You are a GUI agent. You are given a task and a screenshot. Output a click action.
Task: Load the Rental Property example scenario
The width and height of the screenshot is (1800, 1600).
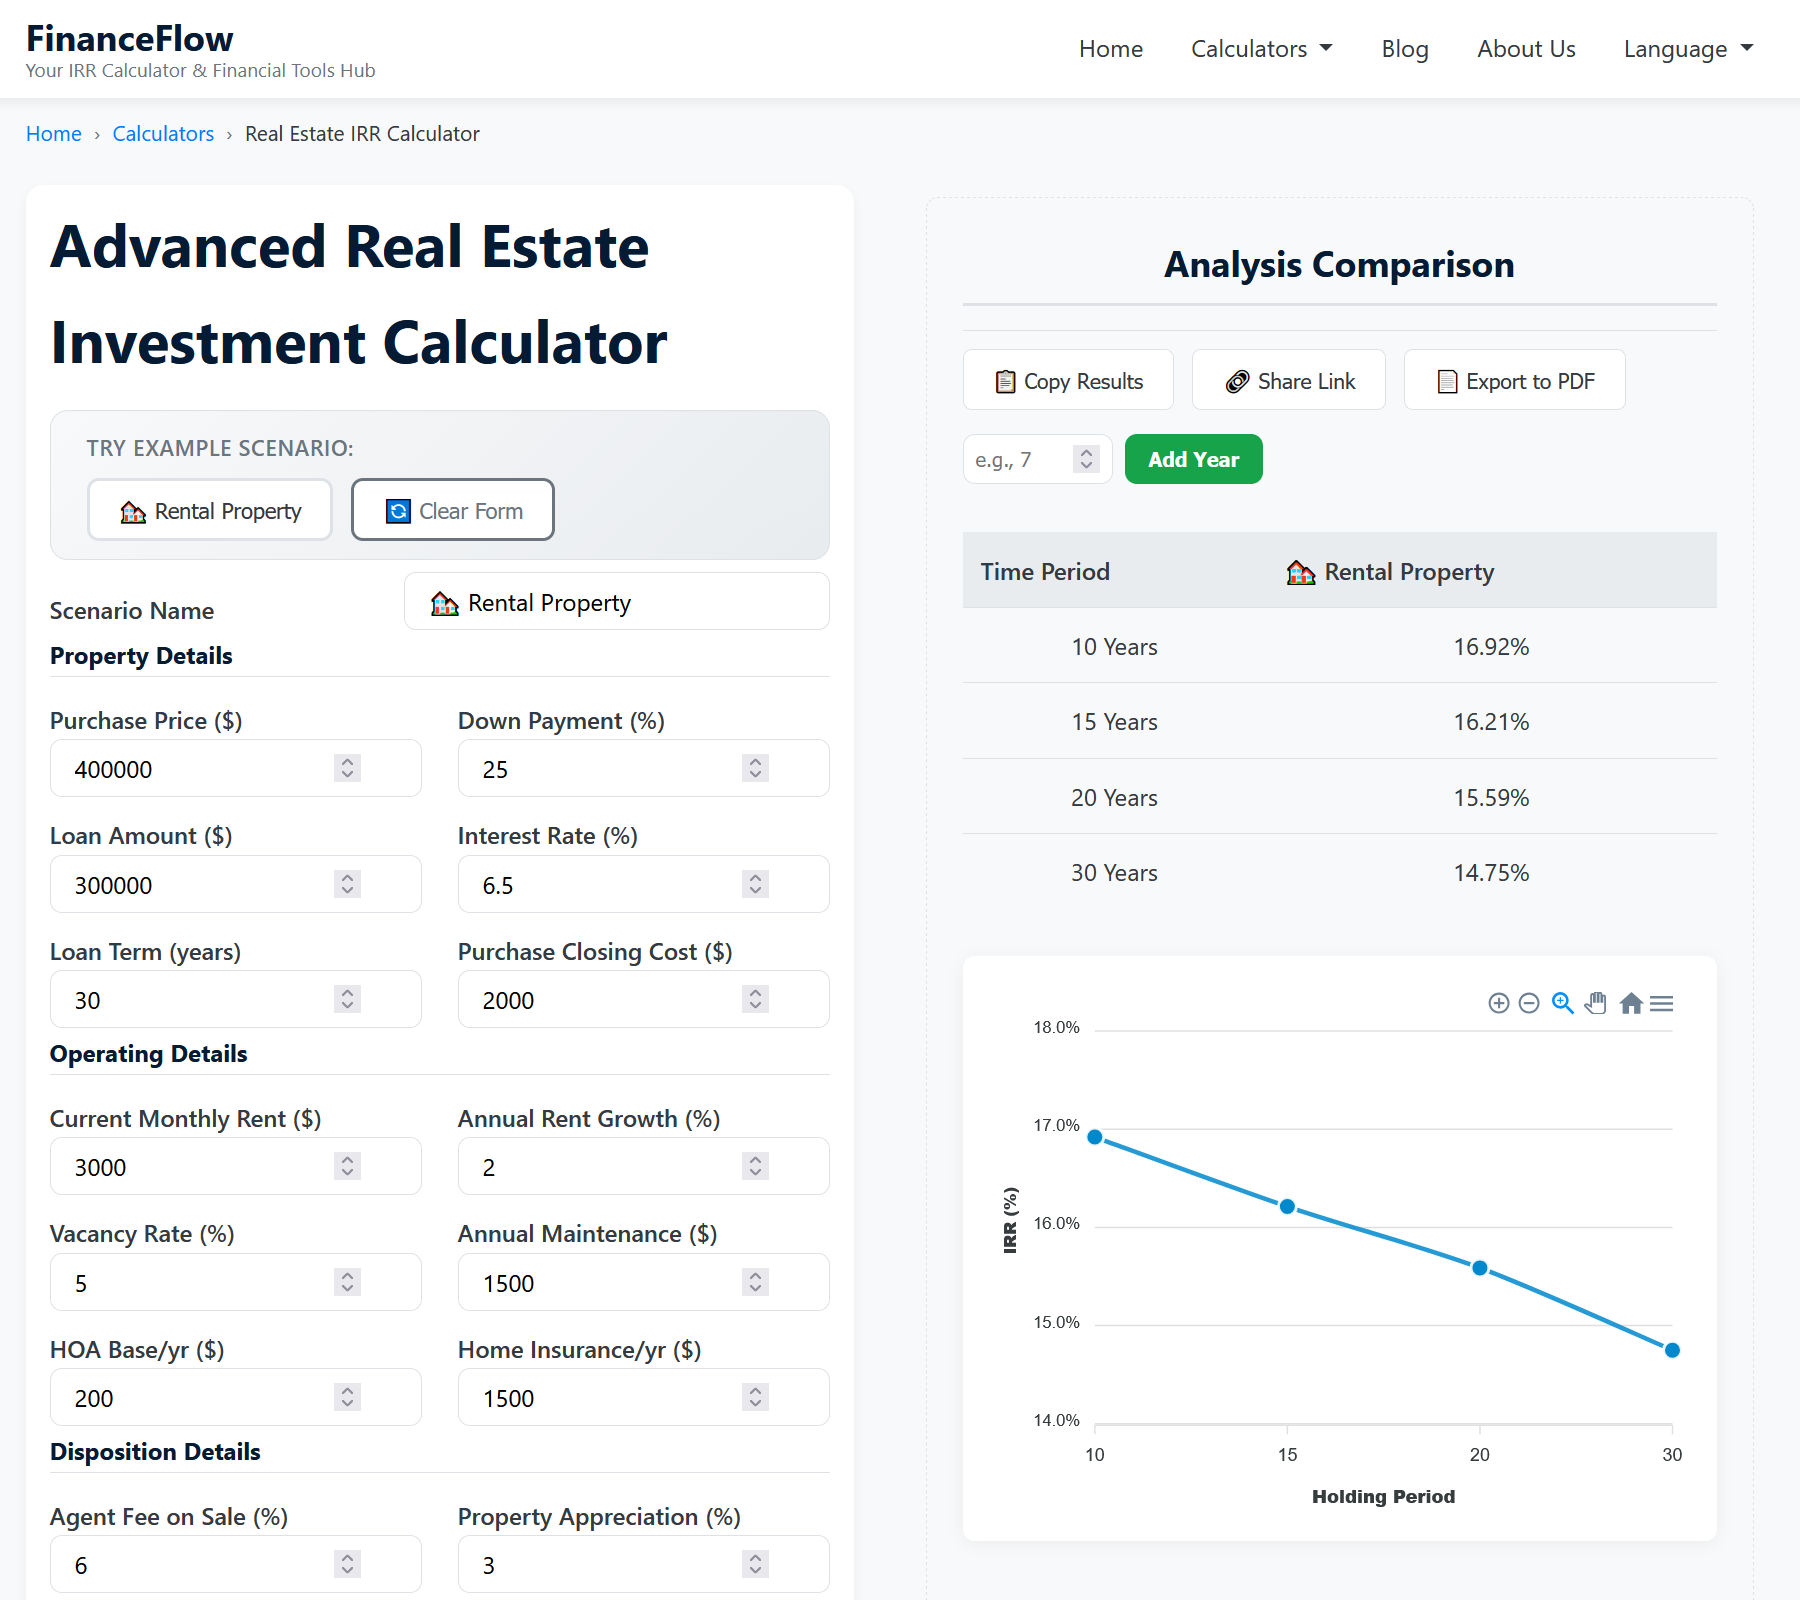[x=209, y=510]
